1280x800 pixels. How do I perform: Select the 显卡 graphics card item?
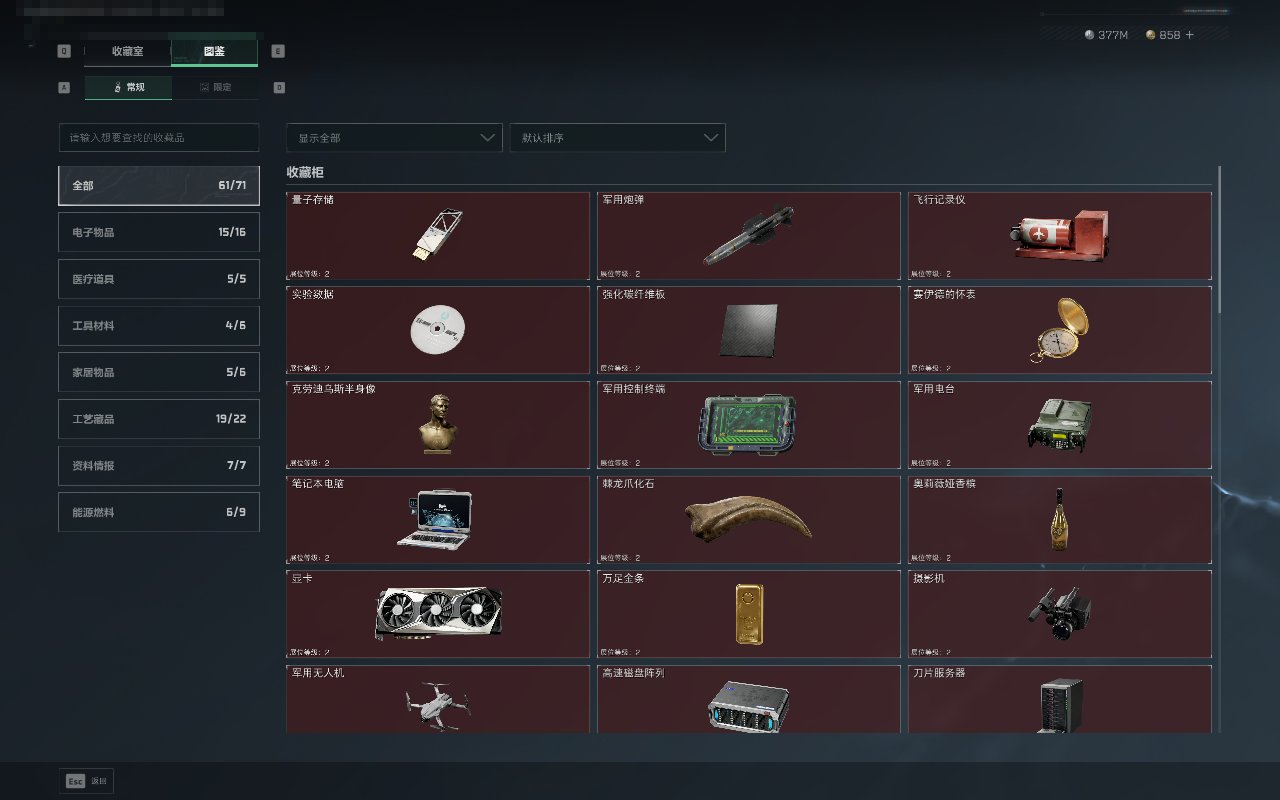click(x=438, y=614)
